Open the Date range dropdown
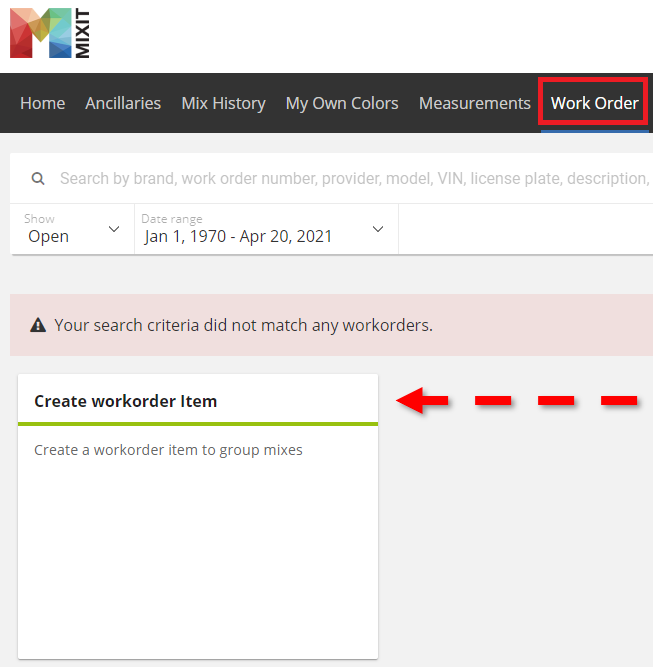 tap(266, 229)
